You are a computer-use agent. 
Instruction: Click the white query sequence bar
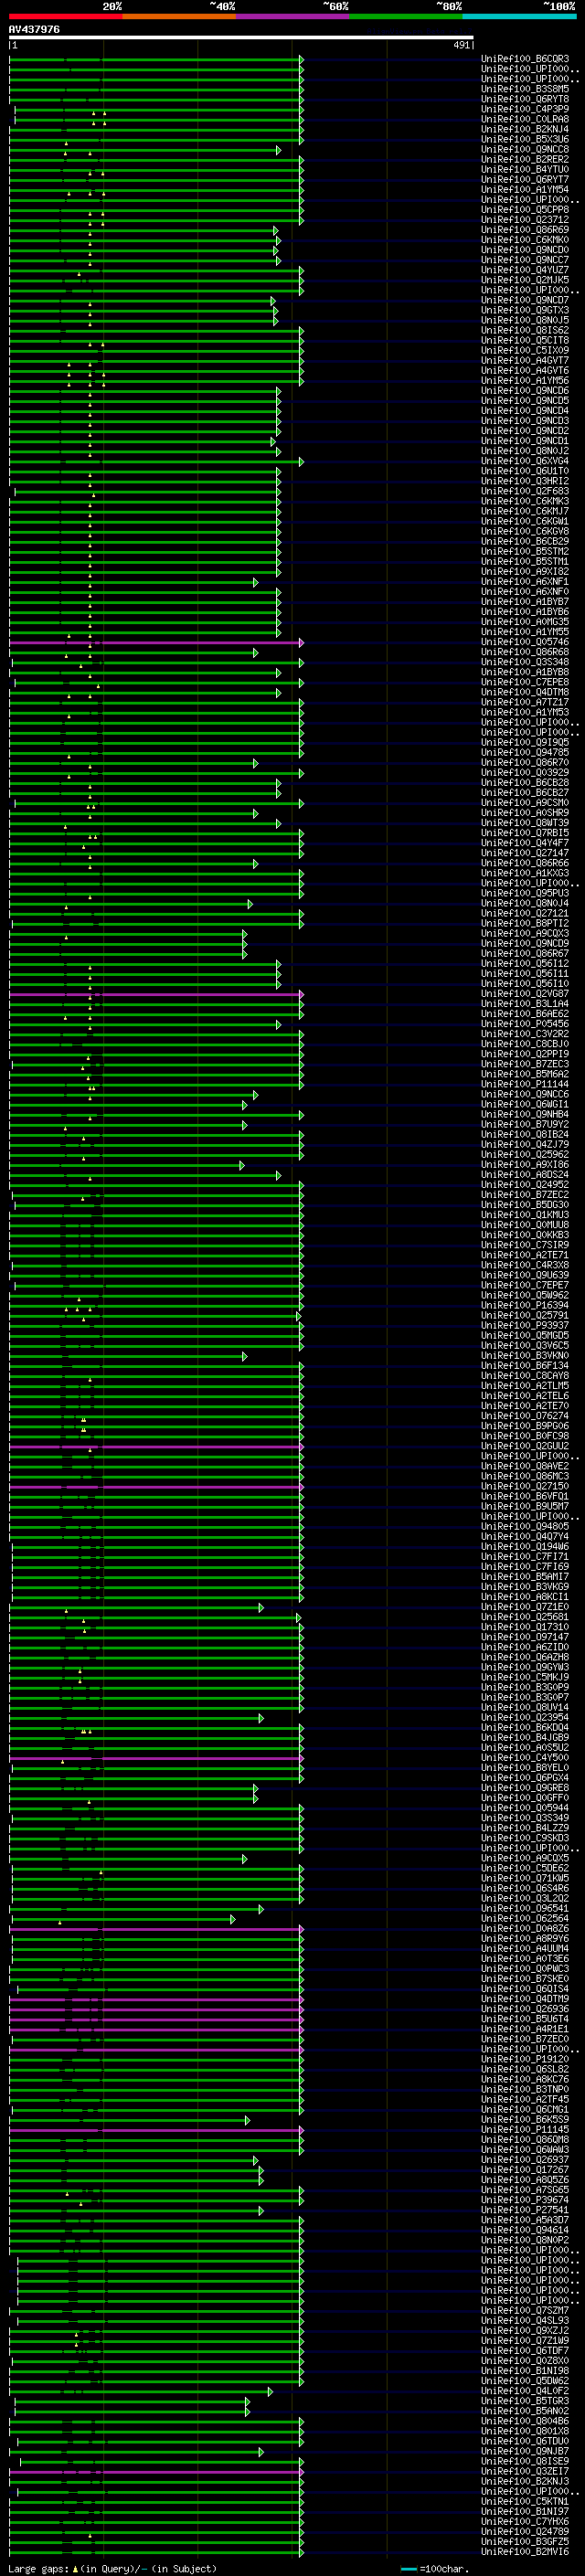pyautogui.click(x=241, y=38)
